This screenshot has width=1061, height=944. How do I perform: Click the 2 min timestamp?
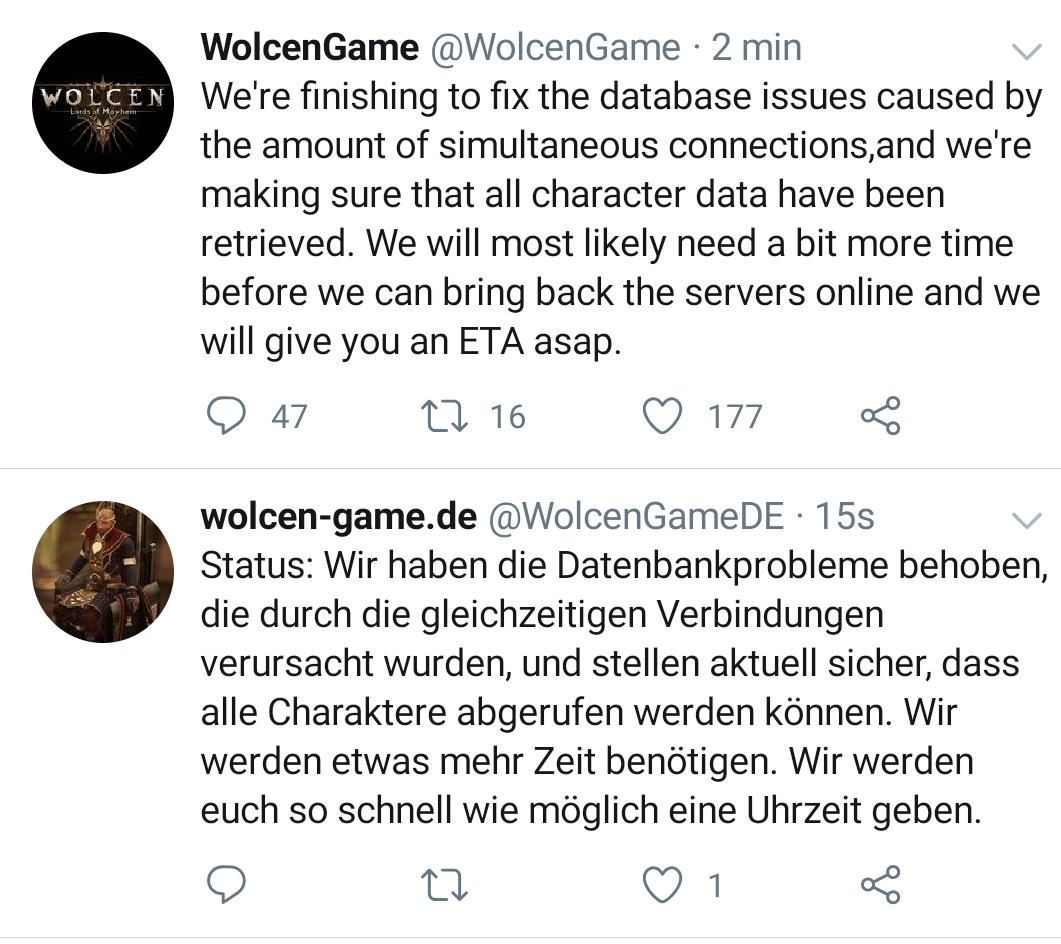coord(756,47)
